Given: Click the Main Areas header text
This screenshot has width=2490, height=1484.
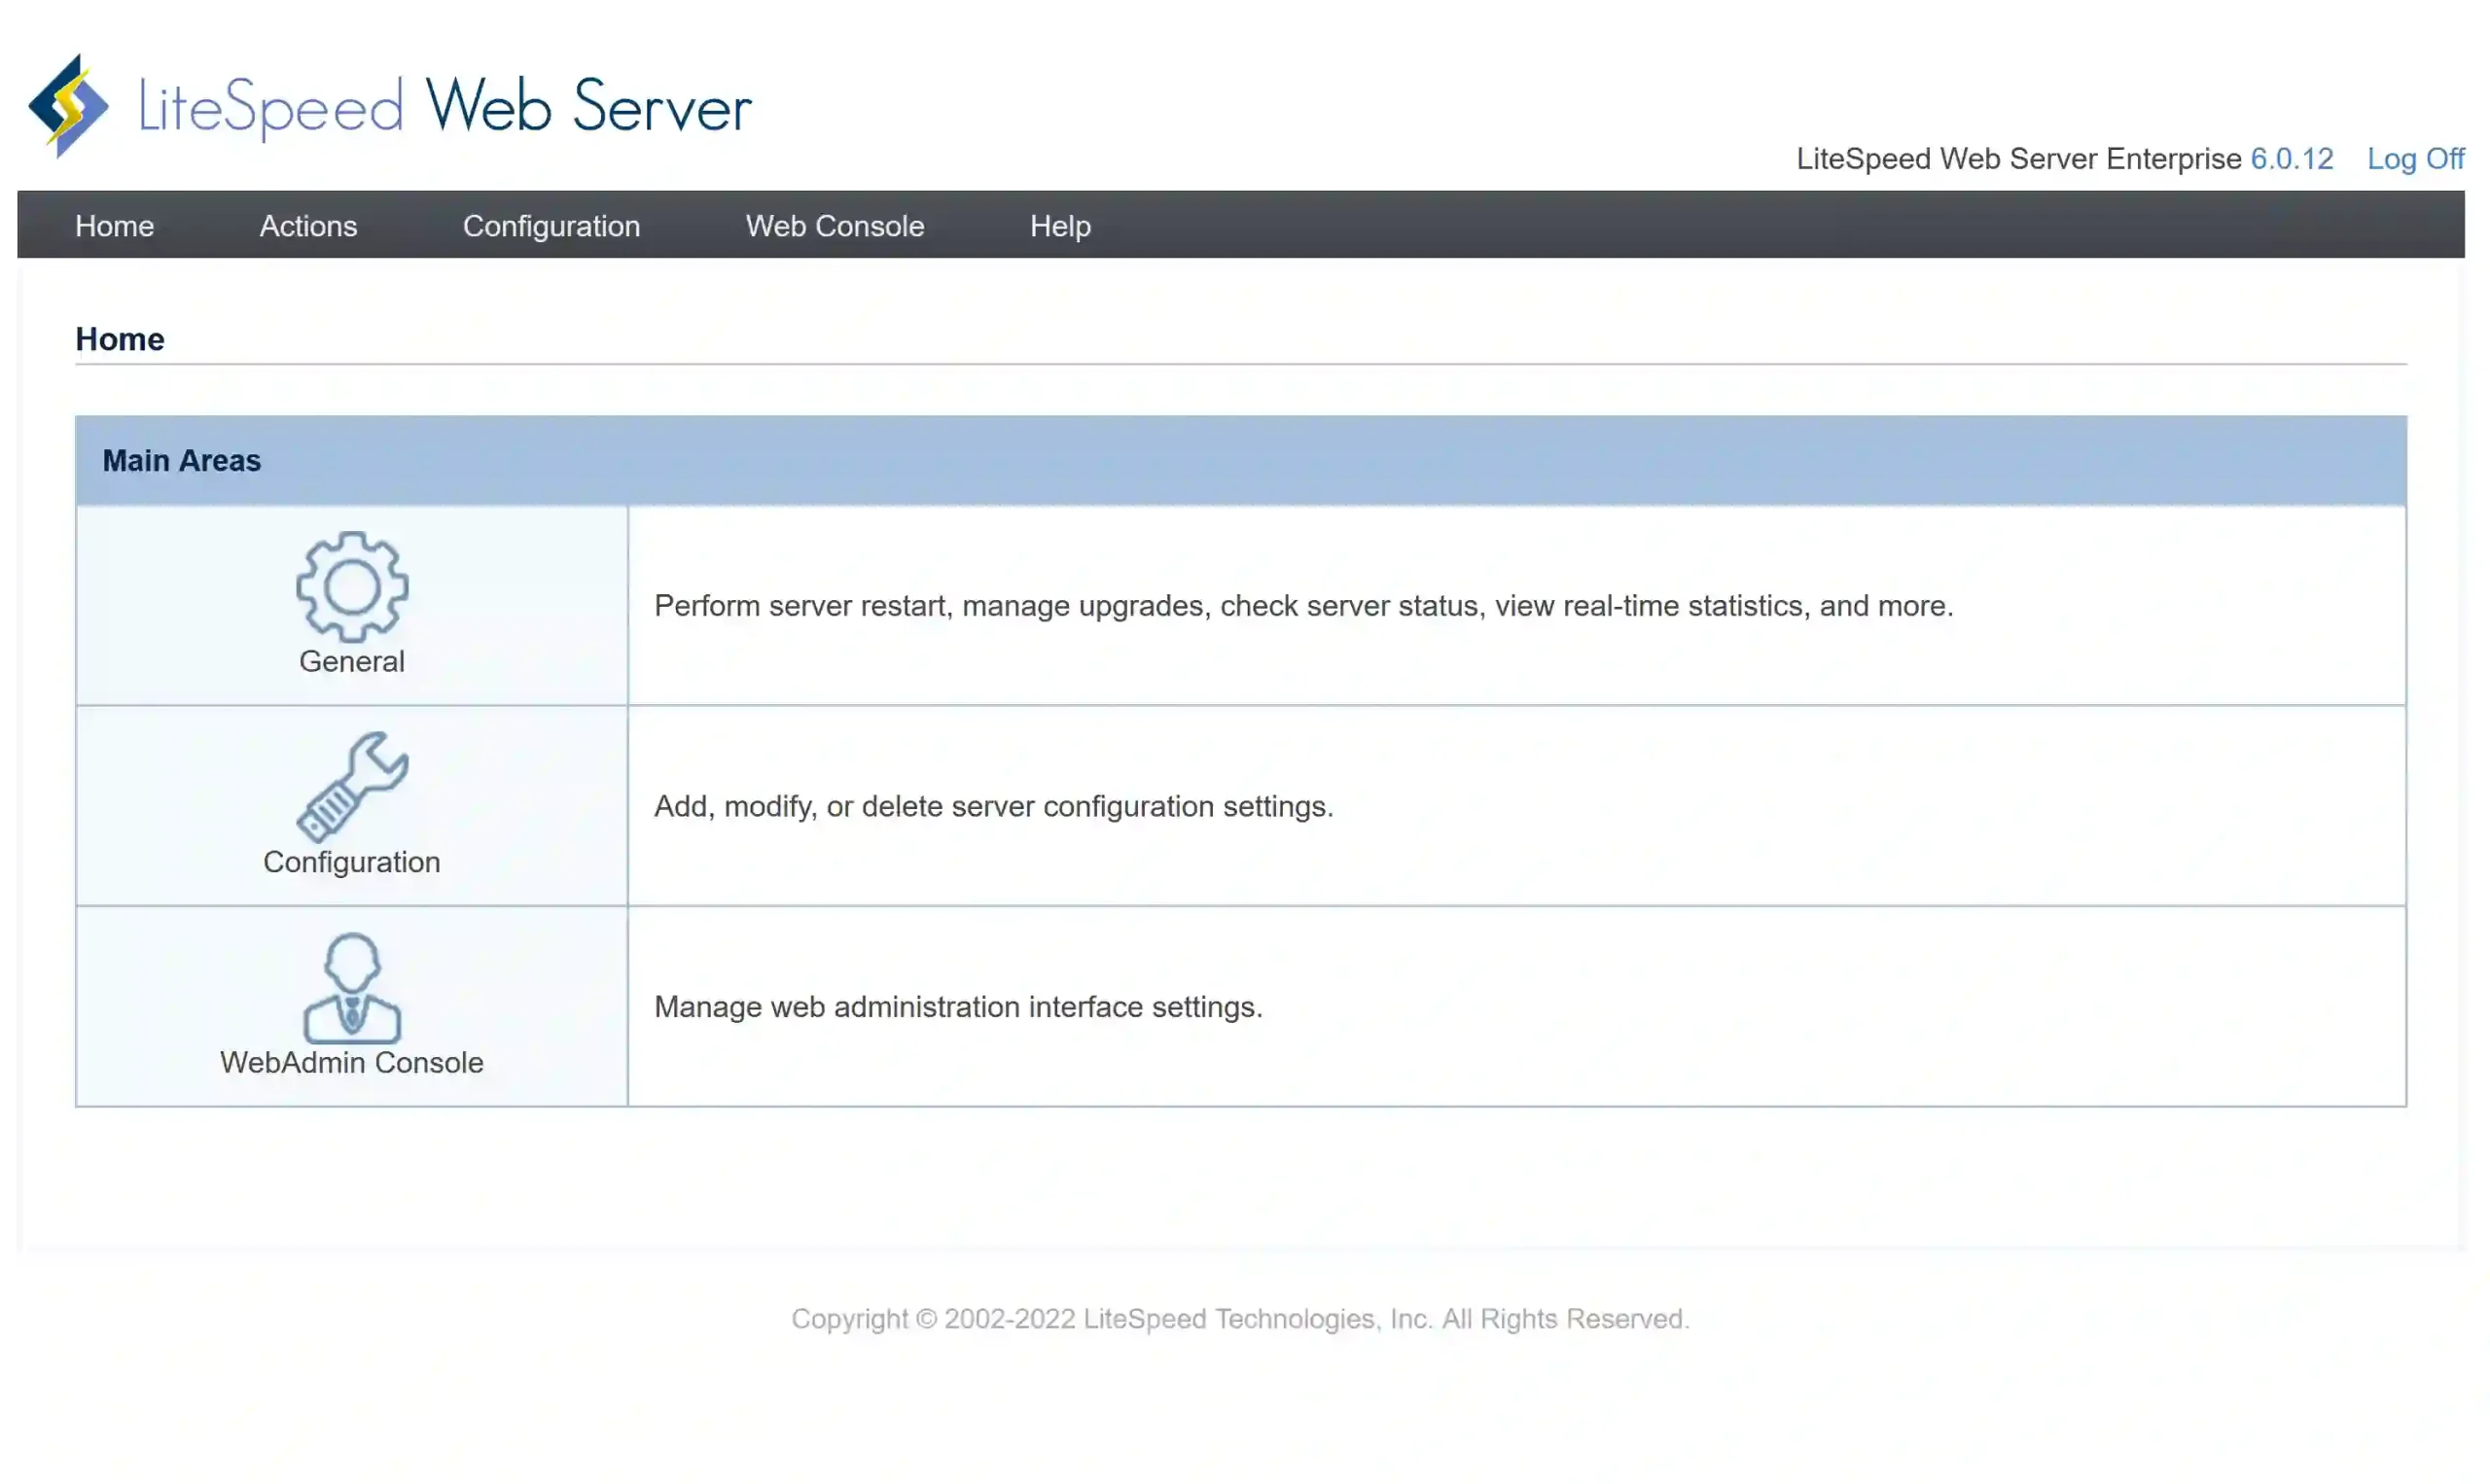Looking at the screenshot, I should coord(182,461).
